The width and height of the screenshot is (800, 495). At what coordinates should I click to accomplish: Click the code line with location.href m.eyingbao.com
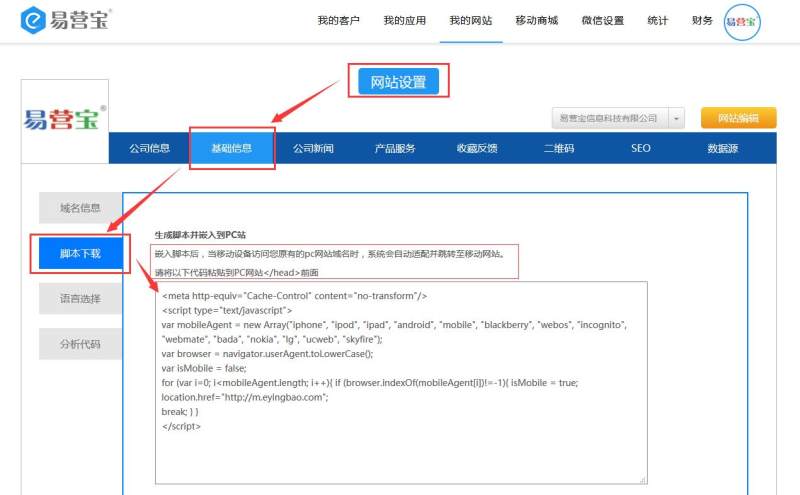click(x=245, y=397)
